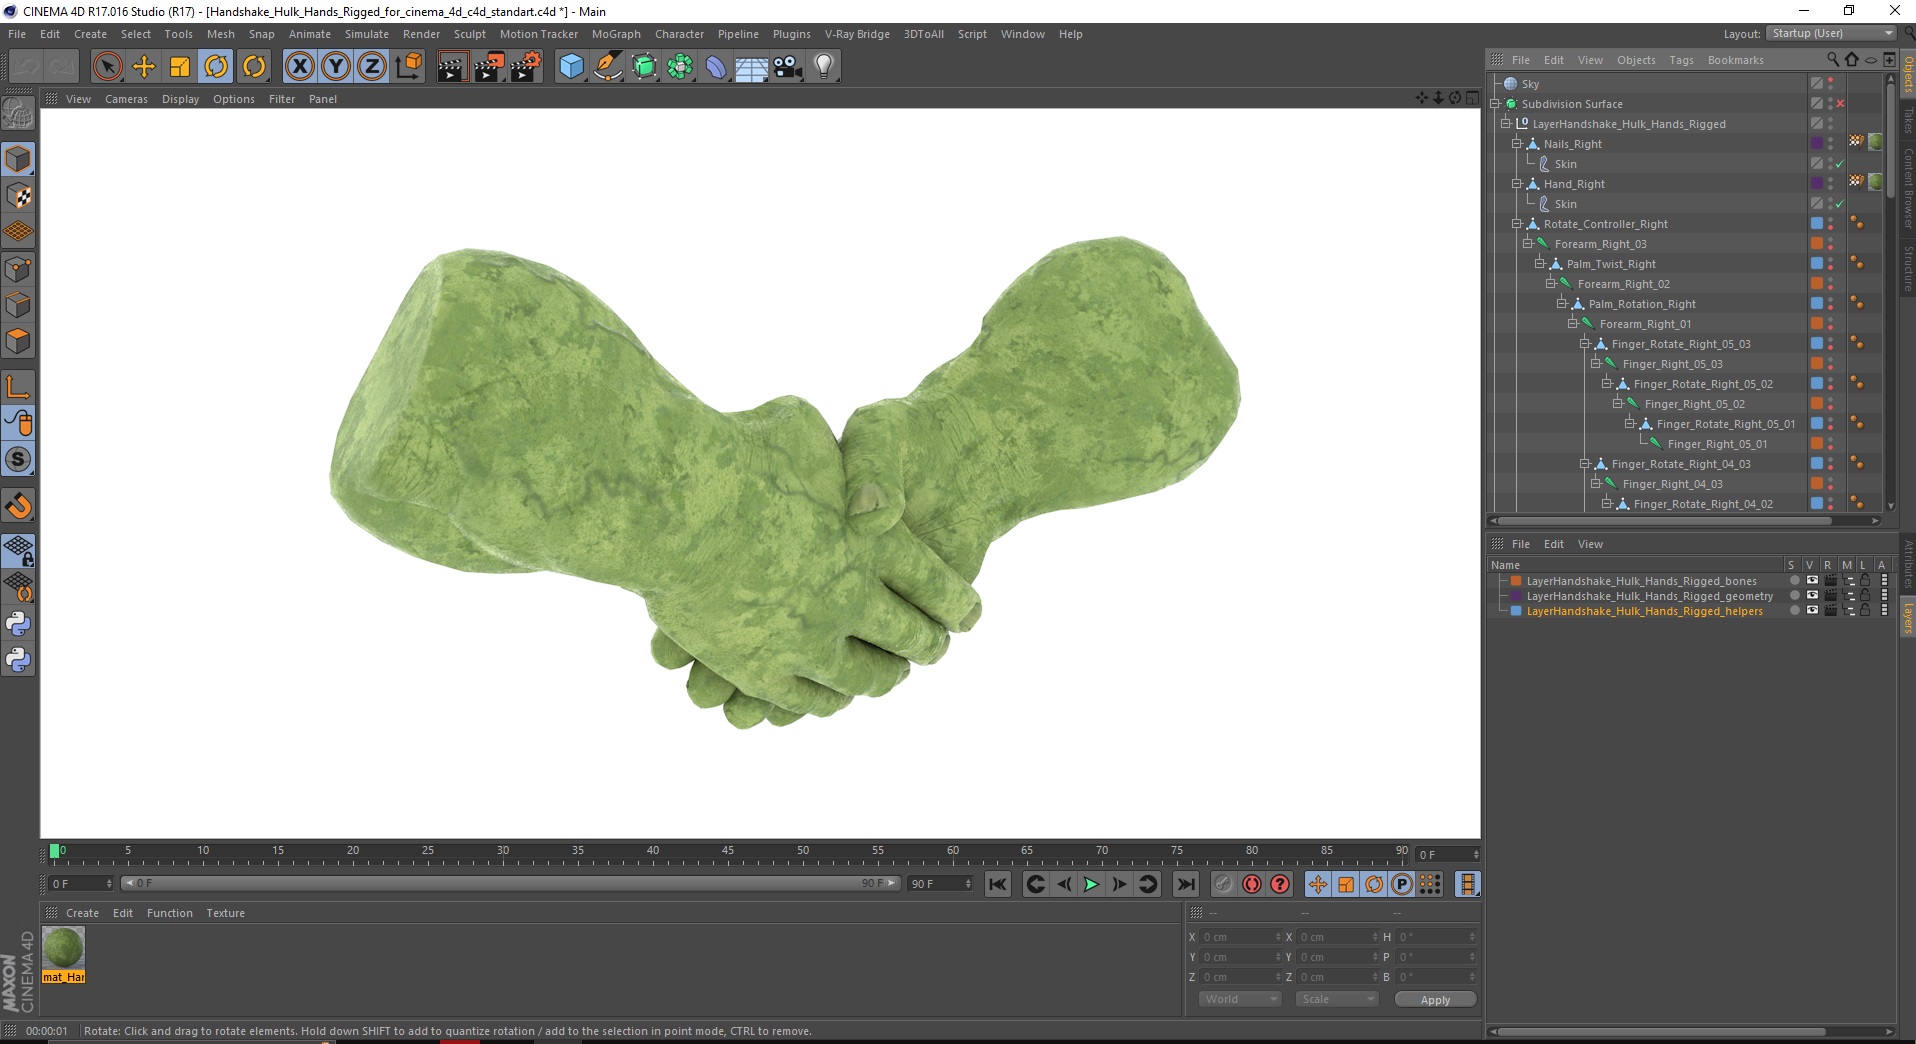
Task: Open viewport Cameras menu
Action: (x=126, y=99)
